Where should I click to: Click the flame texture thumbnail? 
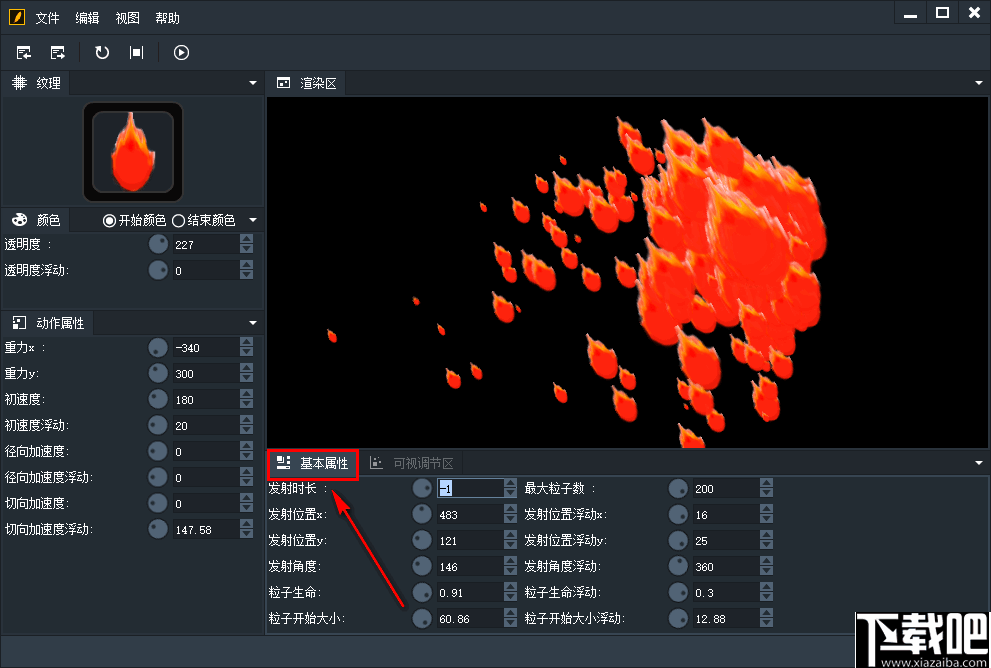133,152
